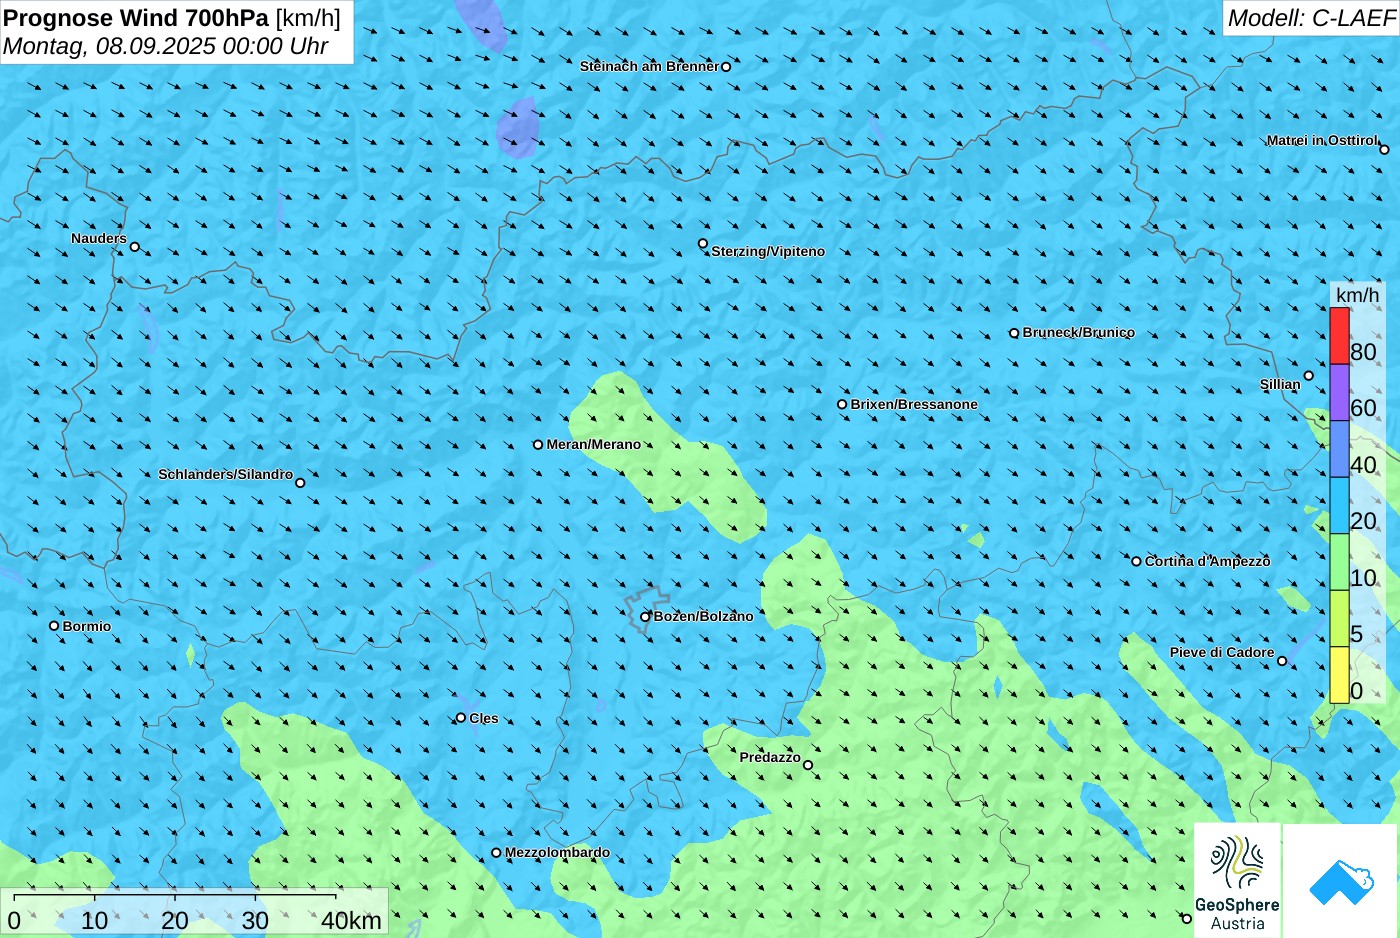The width and height of the screenshot is (1400, 938).
Task: Select the yellow 0-5 km/h legend color
Action: [x=1339, y=675]
